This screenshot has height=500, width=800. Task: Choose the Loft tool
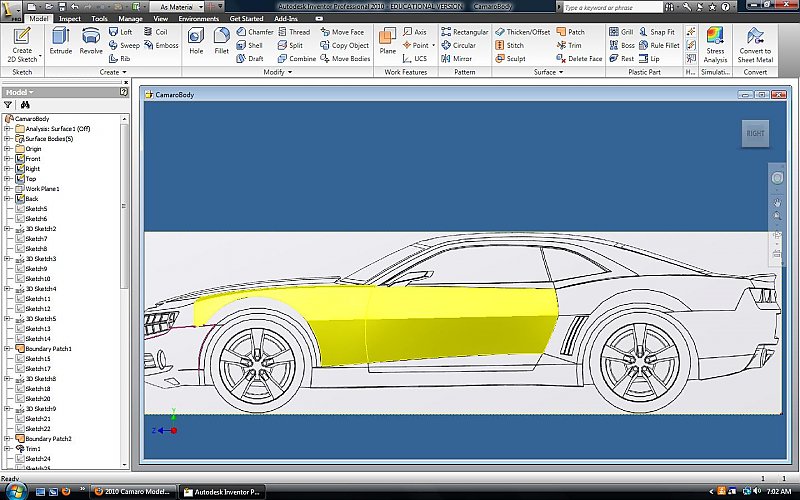click(120, 32)
